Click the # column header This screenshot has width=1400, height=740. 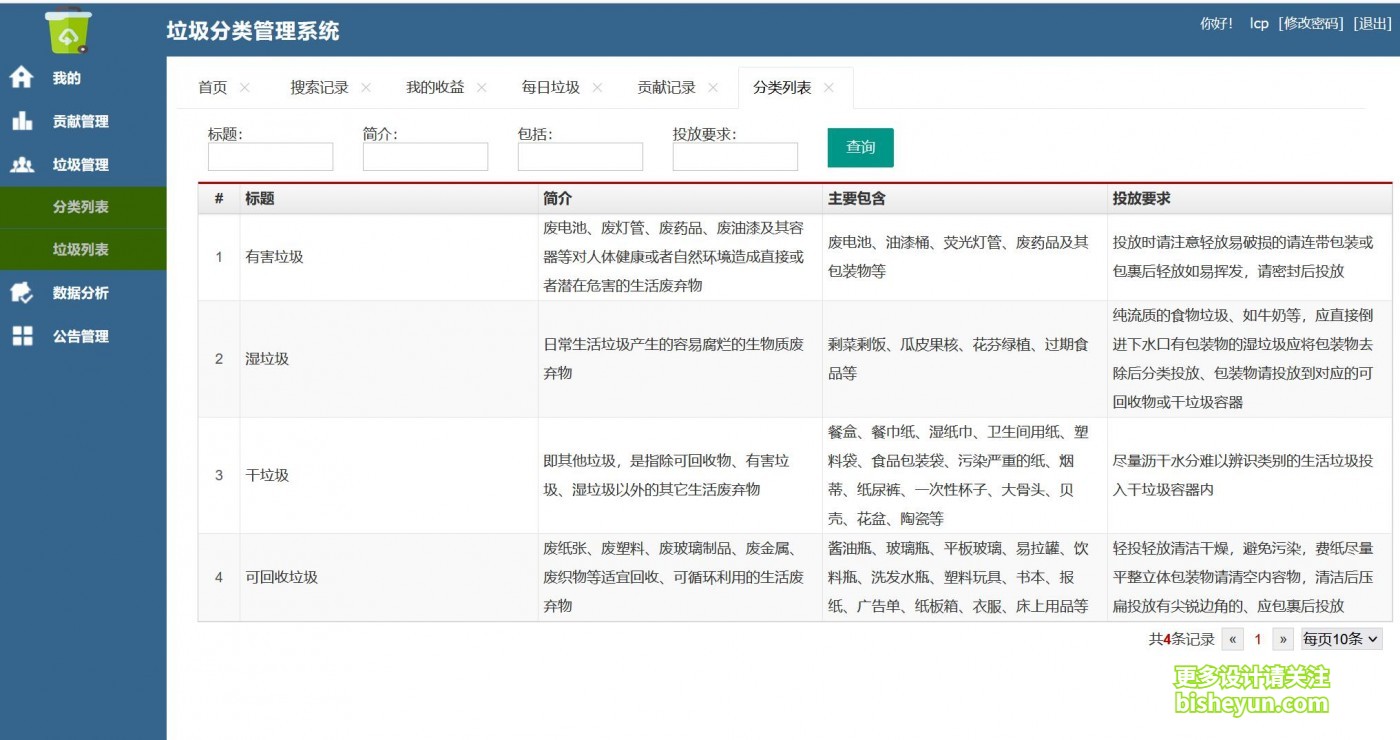tap(219, 199)
